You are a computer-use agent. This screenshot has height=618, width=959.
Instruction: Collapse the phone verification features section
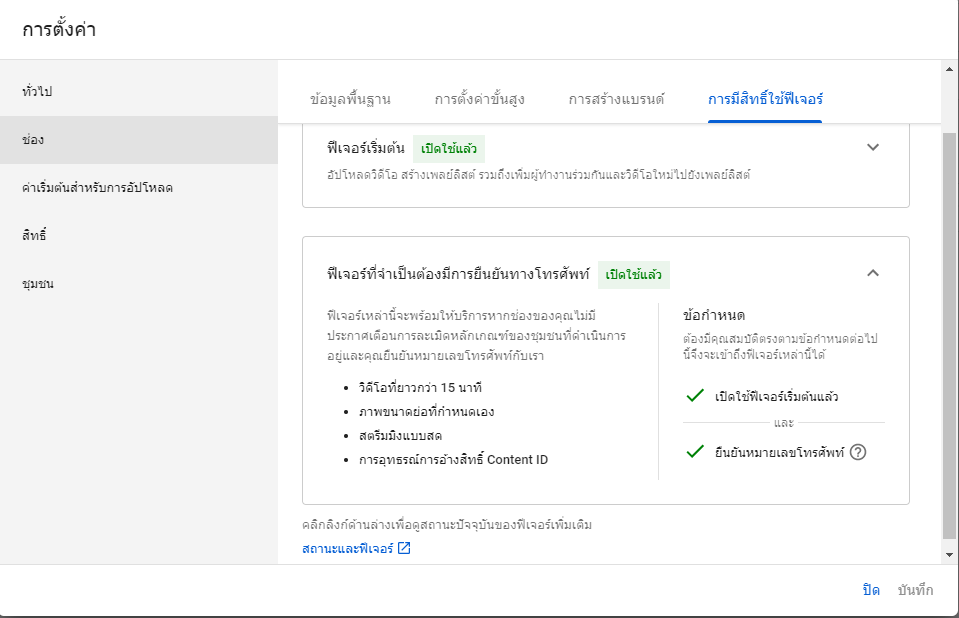click(873, 273)
